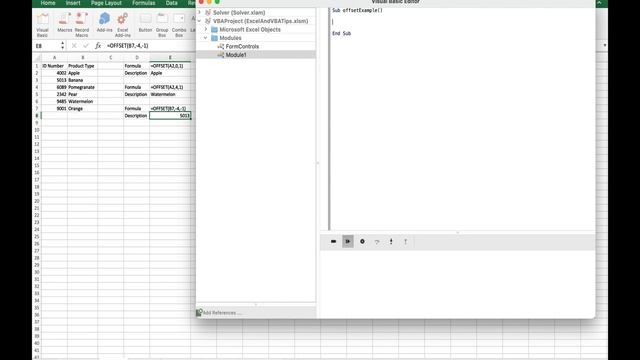The image size is (640, 360).
Task: Open the Add-ins ribbon button
Action: (104, 23)
